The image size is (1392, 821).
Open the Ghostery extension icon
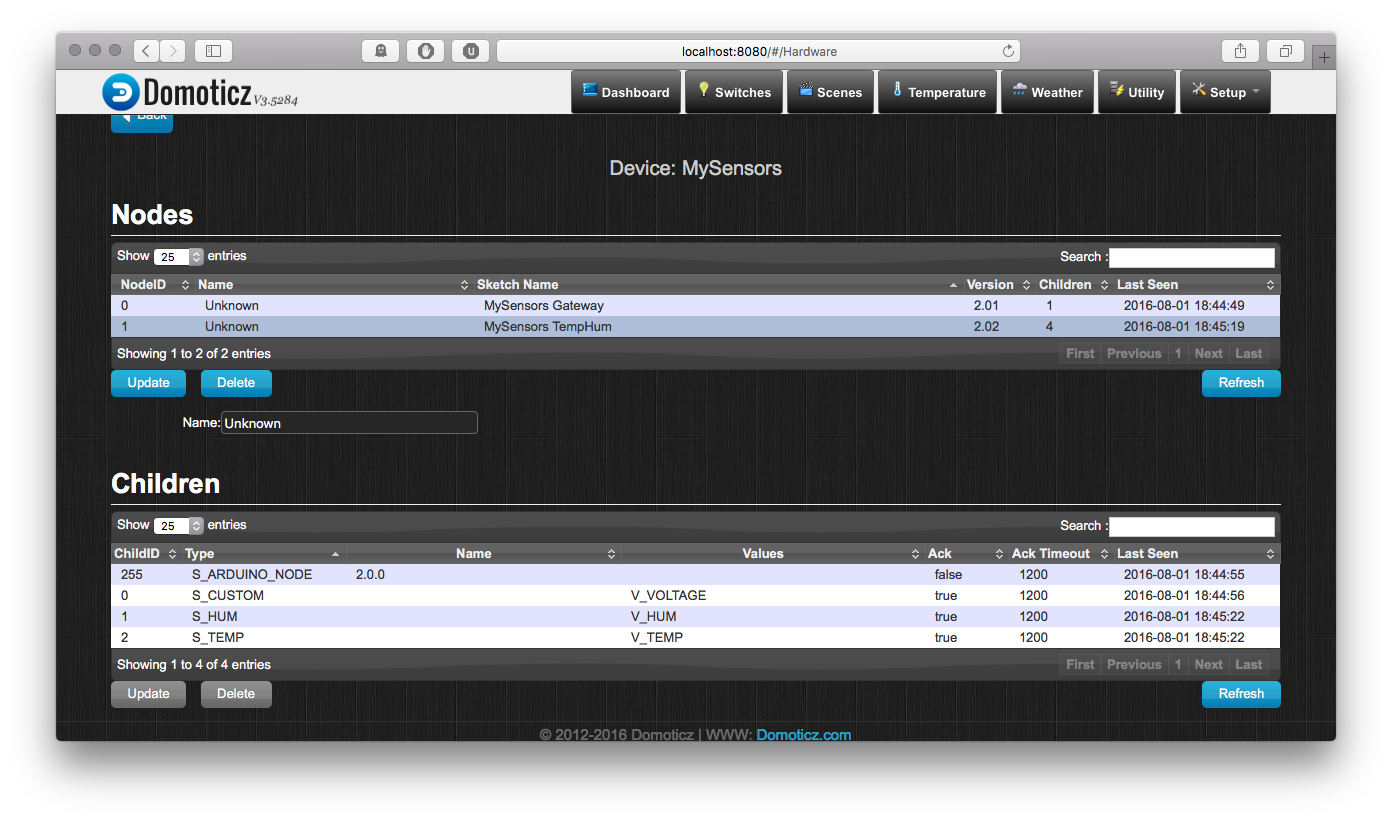(380, 50)
